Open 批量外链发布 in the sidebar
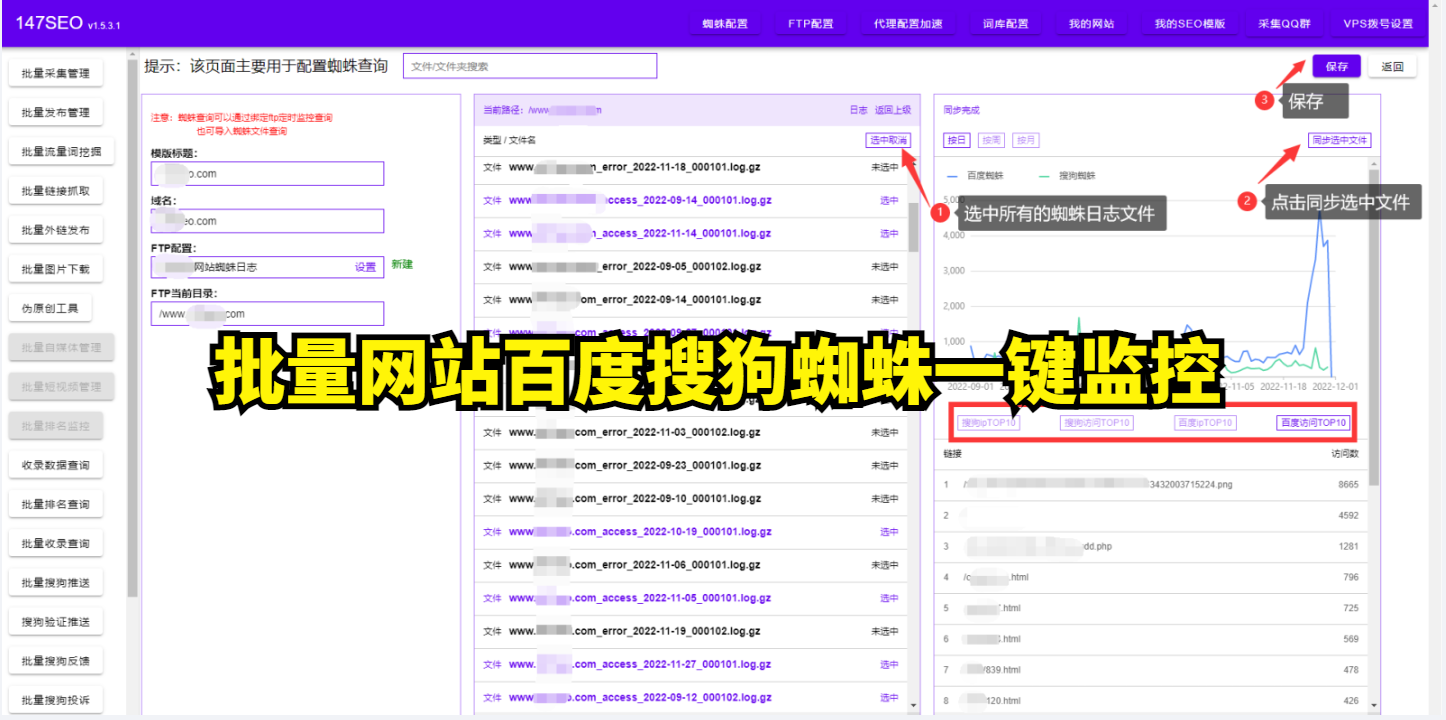1446x720 pixels. (x=55, y=230)
